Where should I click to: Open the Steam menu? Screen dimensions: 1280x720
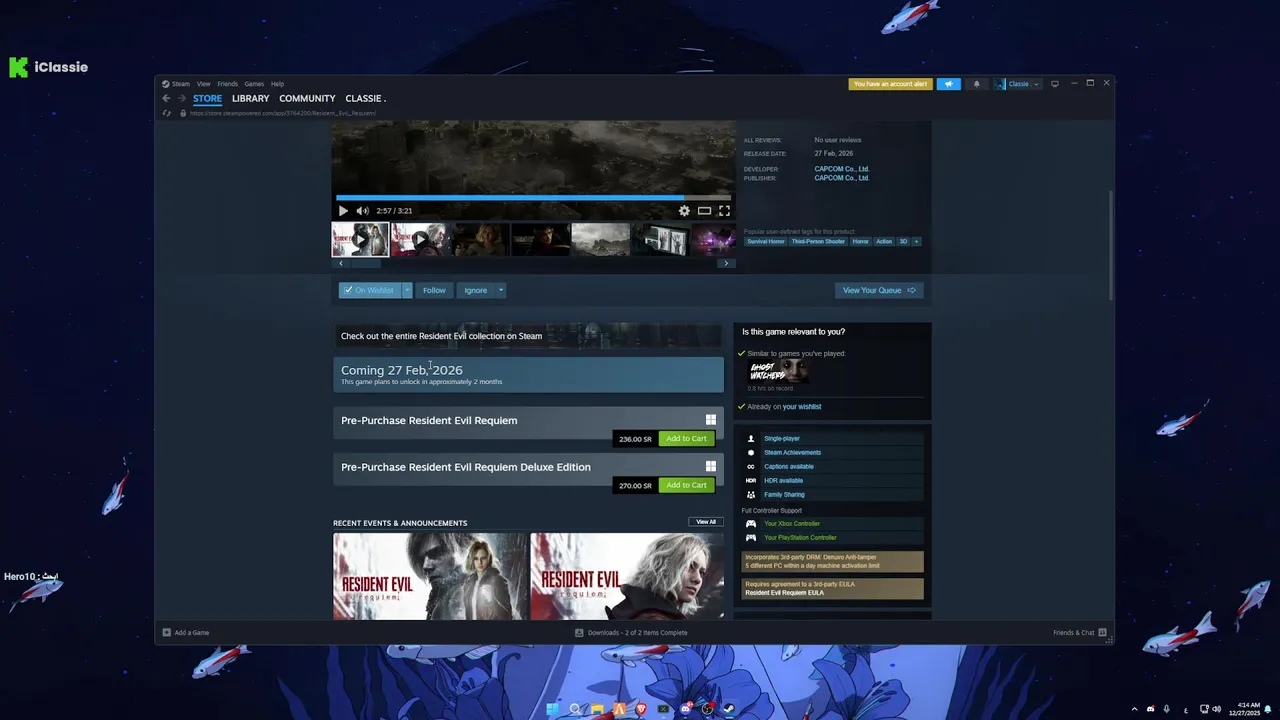point(176,84)
